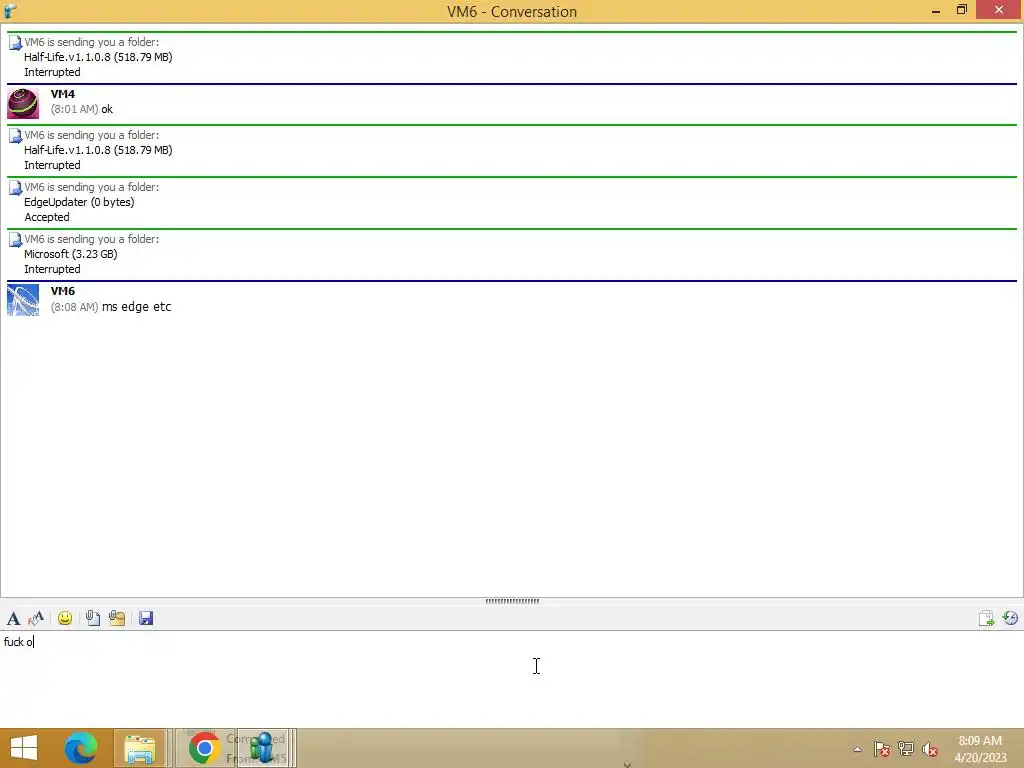The height and width of the screenshot is (768, 1024).
Task: Click the send file paperclip icon
Action: click(x=93, y=618)
